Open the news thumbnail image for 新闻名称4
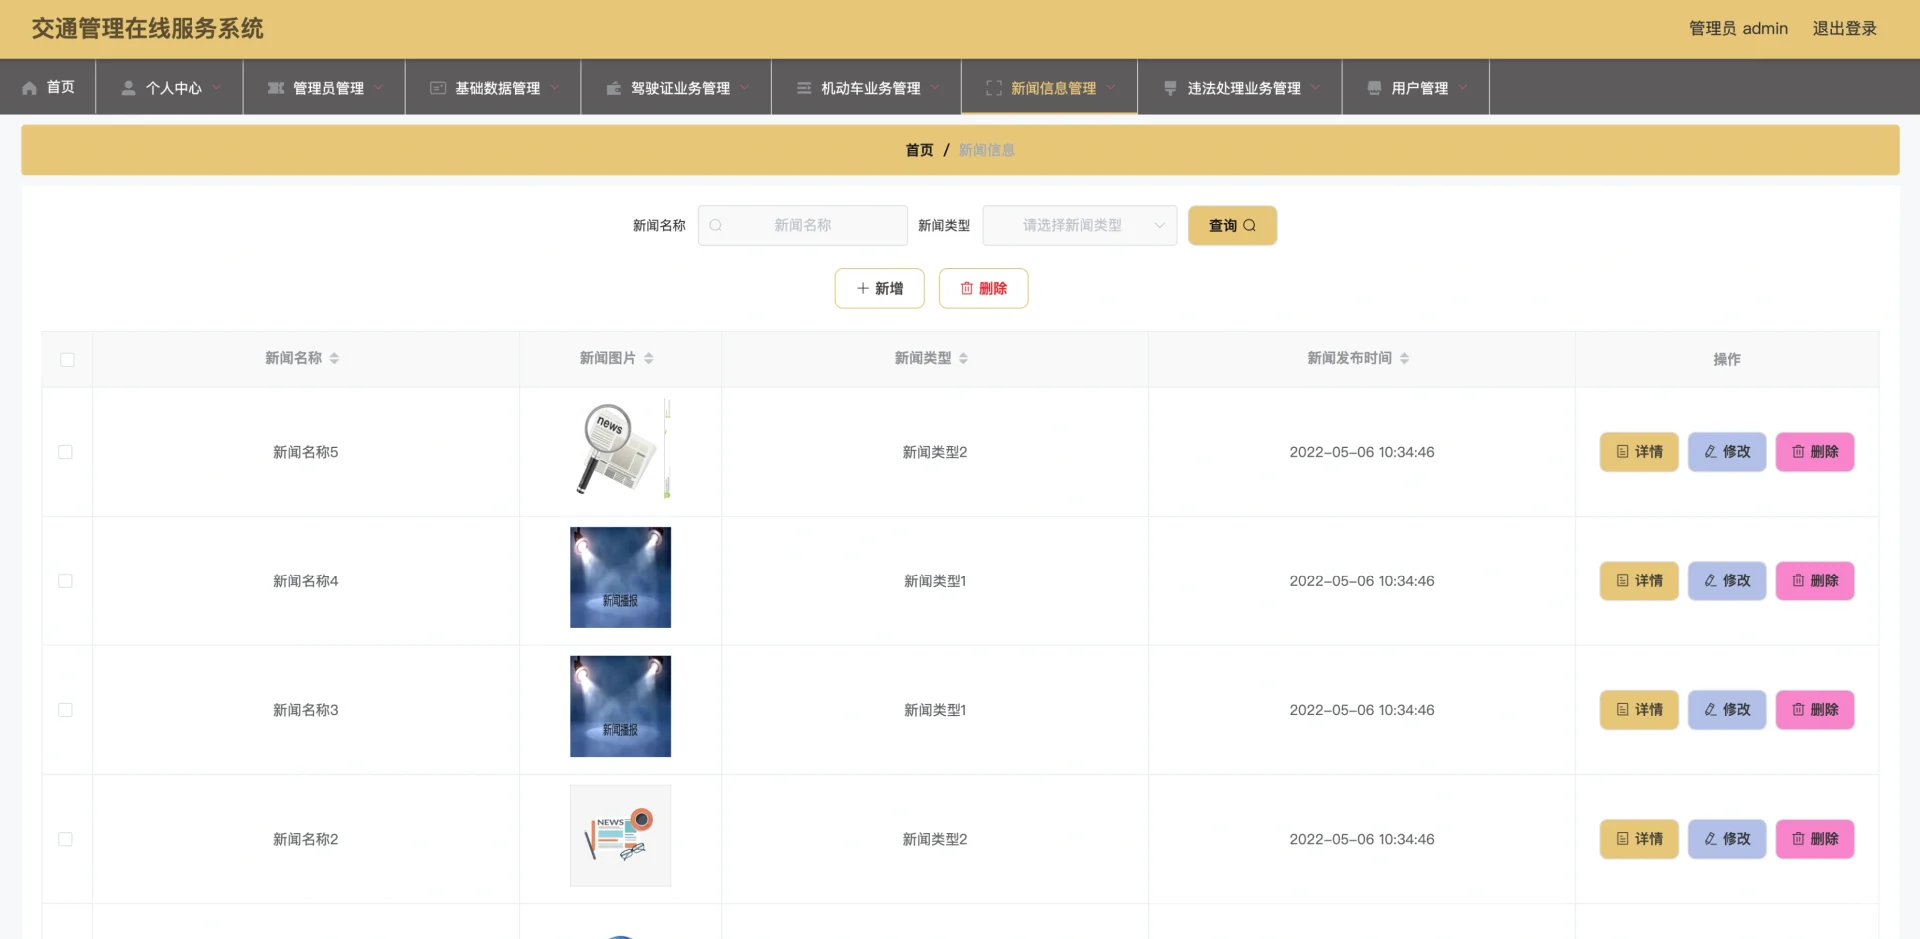Viewport: 1920px width, 939px height. click(x=620, y=578)
